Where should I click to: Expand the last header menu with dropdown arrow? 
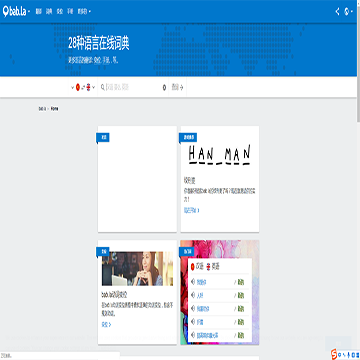click(84, 12)
